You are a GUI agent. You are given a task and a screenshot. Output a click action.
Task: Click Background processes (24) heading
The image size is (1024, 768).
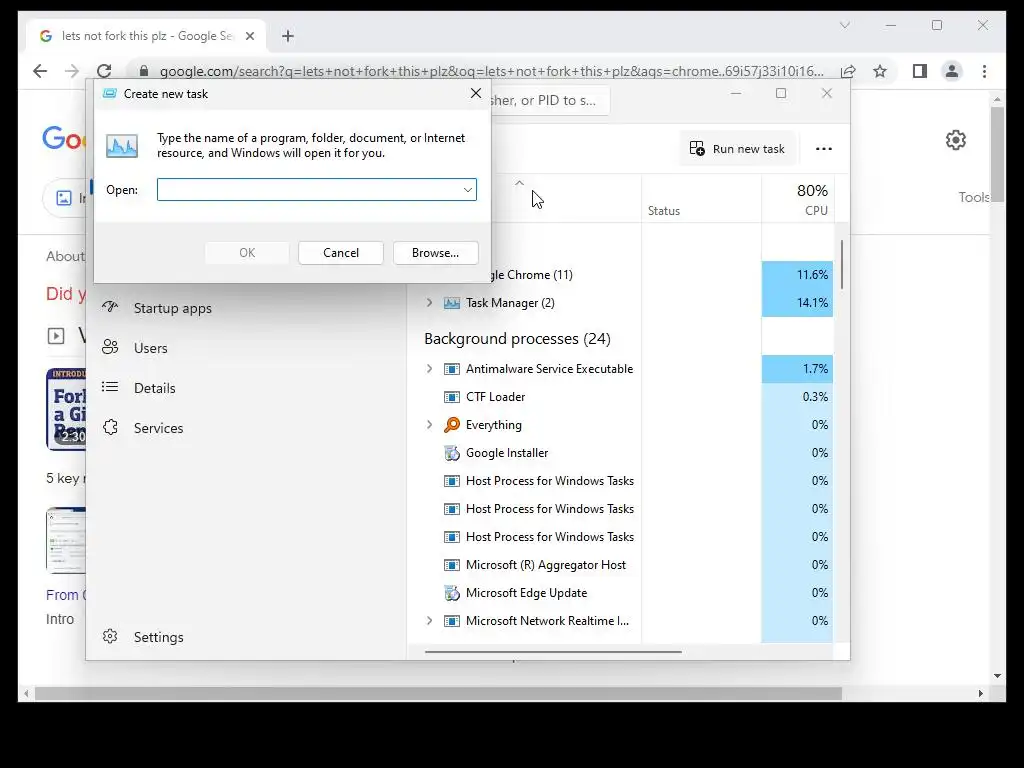[517, 338]
